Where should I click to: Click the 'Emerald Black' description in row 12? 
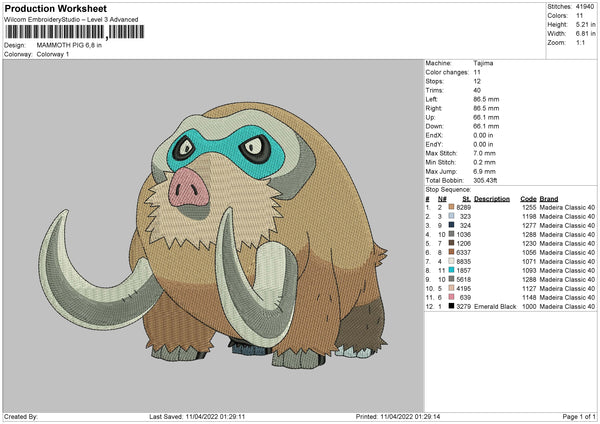pos(495,307)
